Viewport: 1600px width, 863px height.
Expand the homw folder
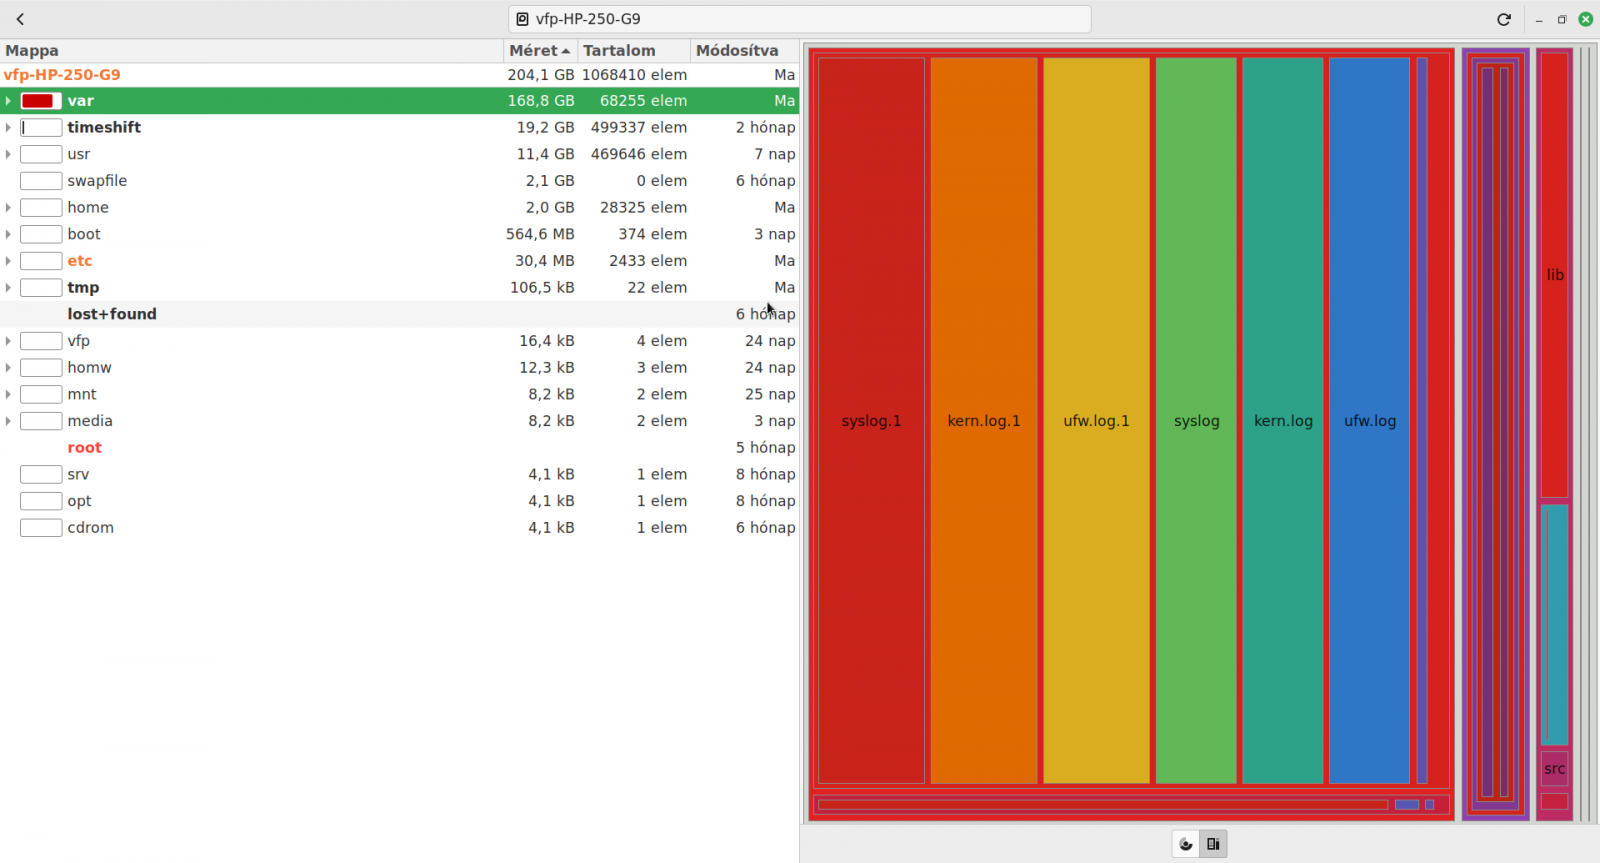pyautogui.click(x=8, y=368)
